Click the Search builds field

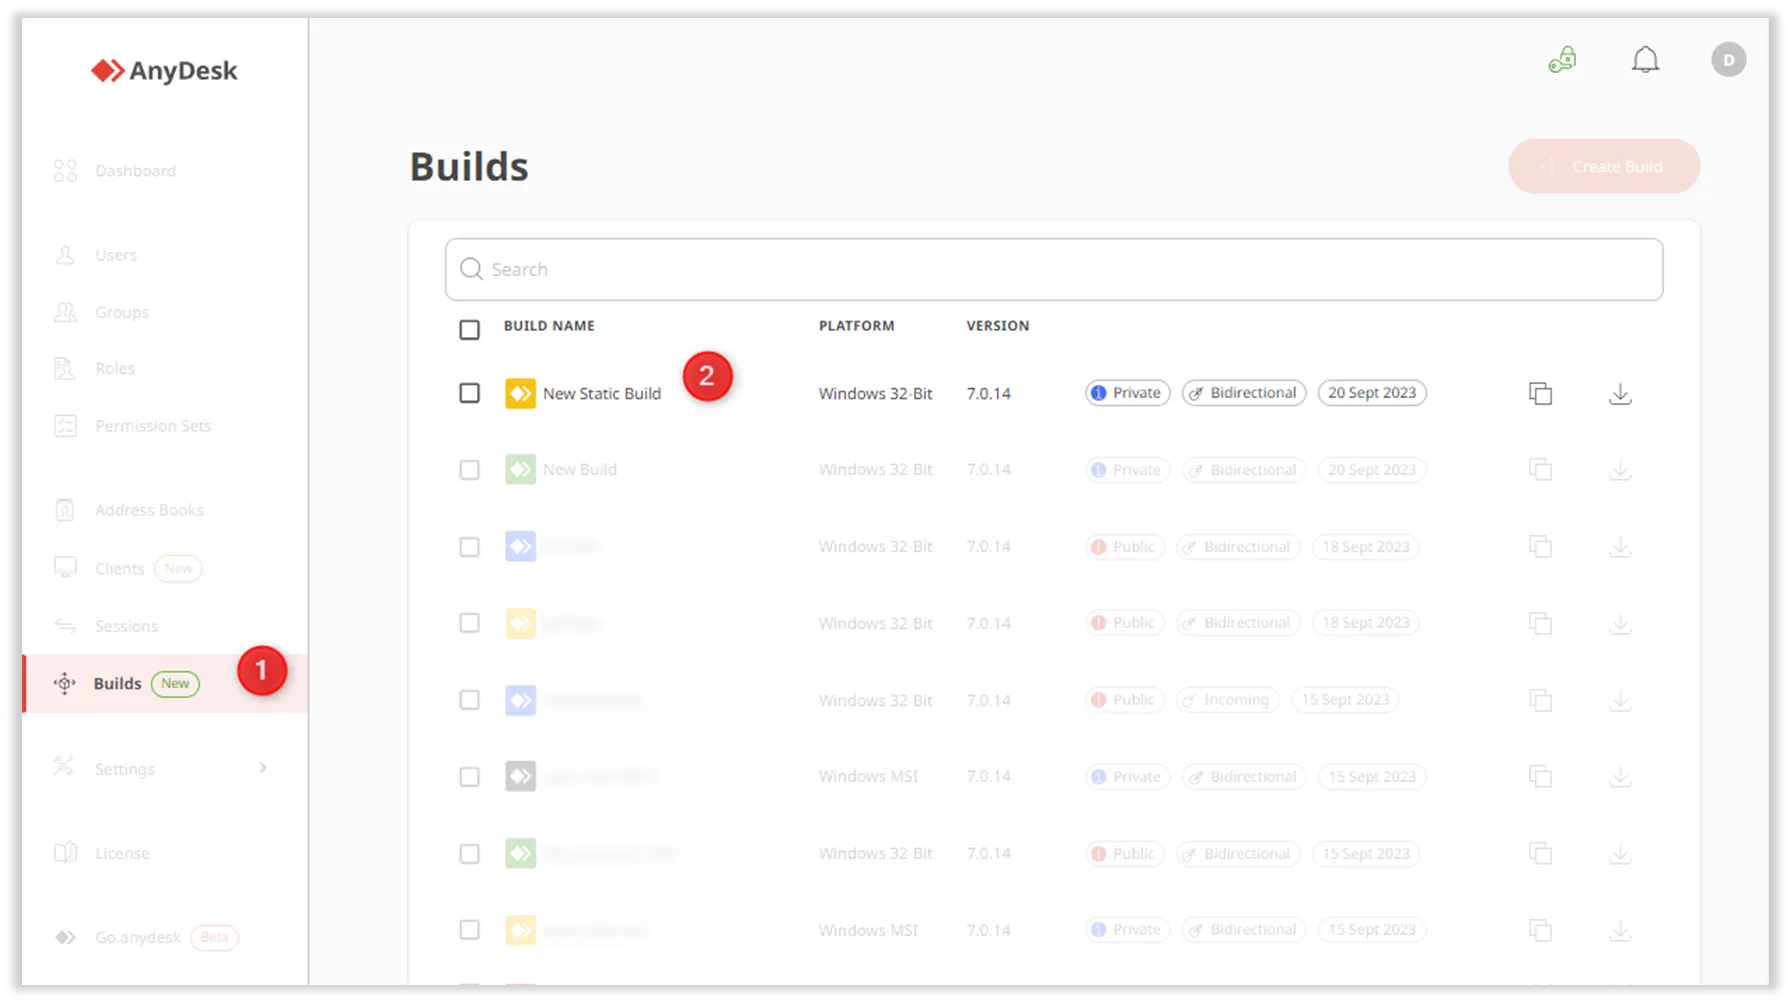[1054, 270]
